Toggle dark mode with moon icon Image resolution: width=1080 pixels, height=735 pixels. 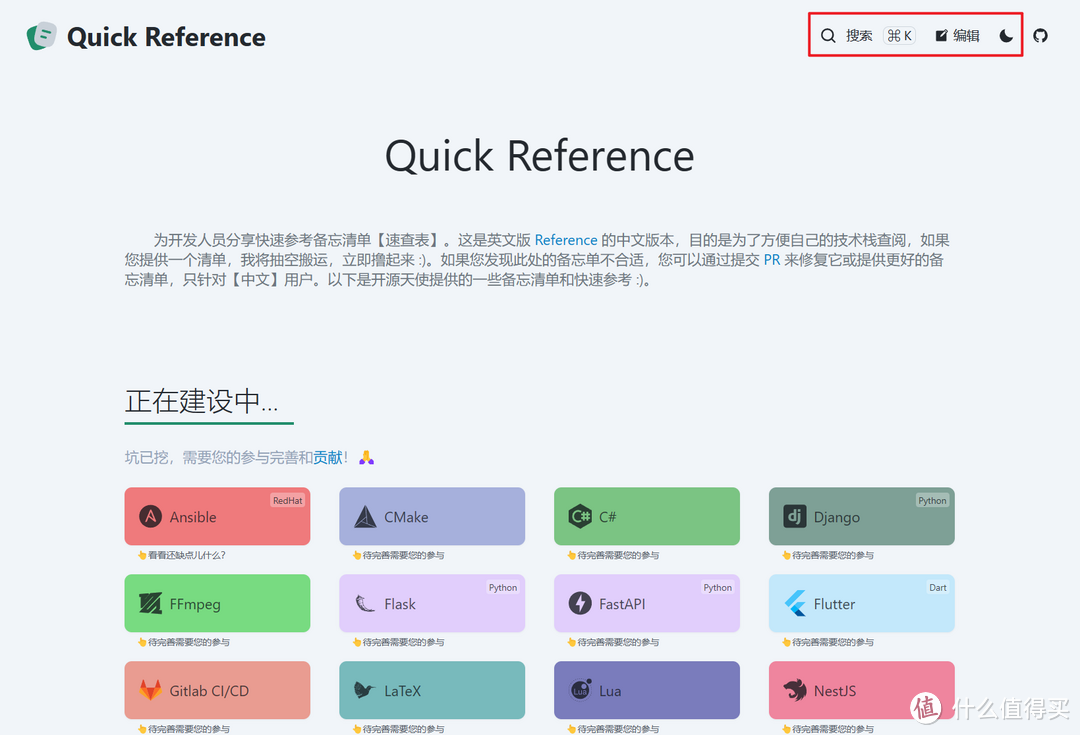[x=1006, y=36]
